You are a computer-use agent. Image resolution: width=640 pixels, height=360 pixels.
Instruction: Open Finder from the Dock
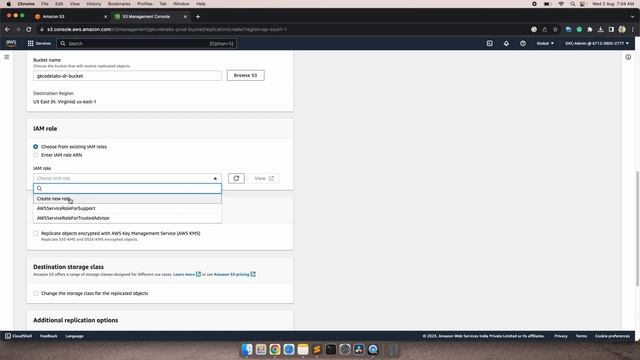click(247, 349)
